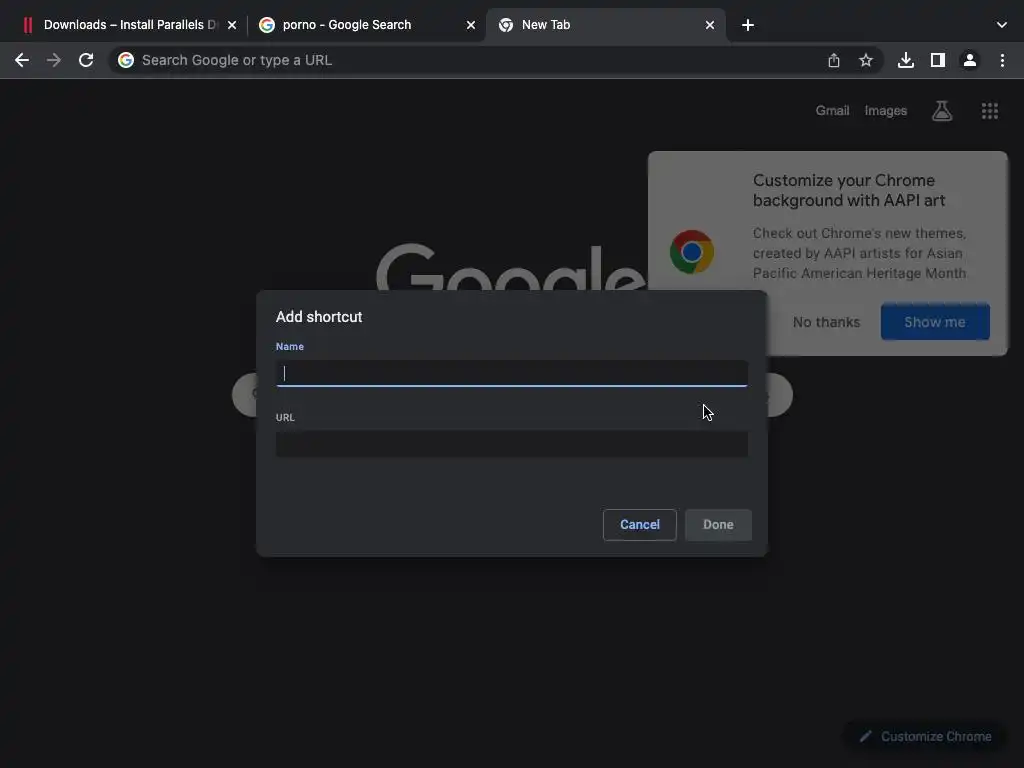The height and width of the screenshot is (768, 1024).
Task: Close the Downloads Parallels tab
Action: coord(232,25)
